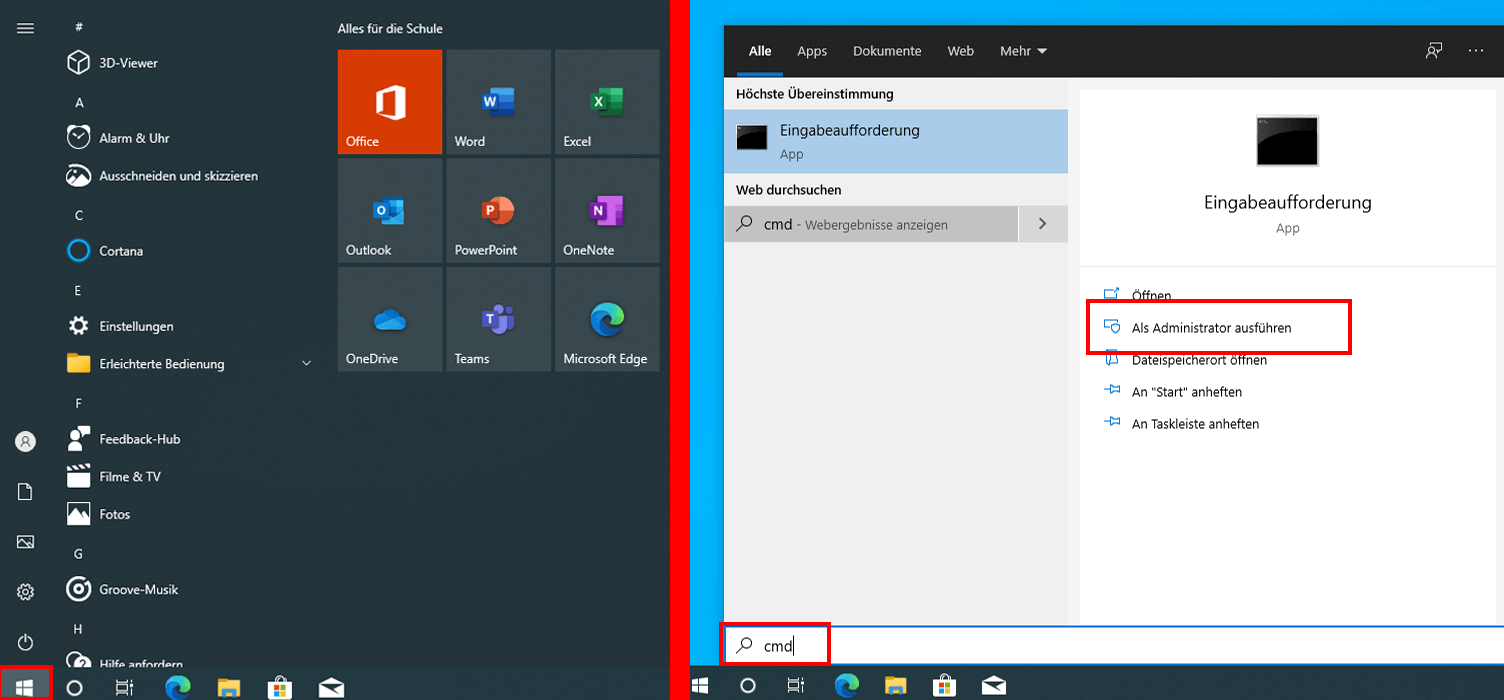Launch Excel from the Start tiles
Screen dimensions: 1504x700
pyautogui.click(x=606, y=102)
